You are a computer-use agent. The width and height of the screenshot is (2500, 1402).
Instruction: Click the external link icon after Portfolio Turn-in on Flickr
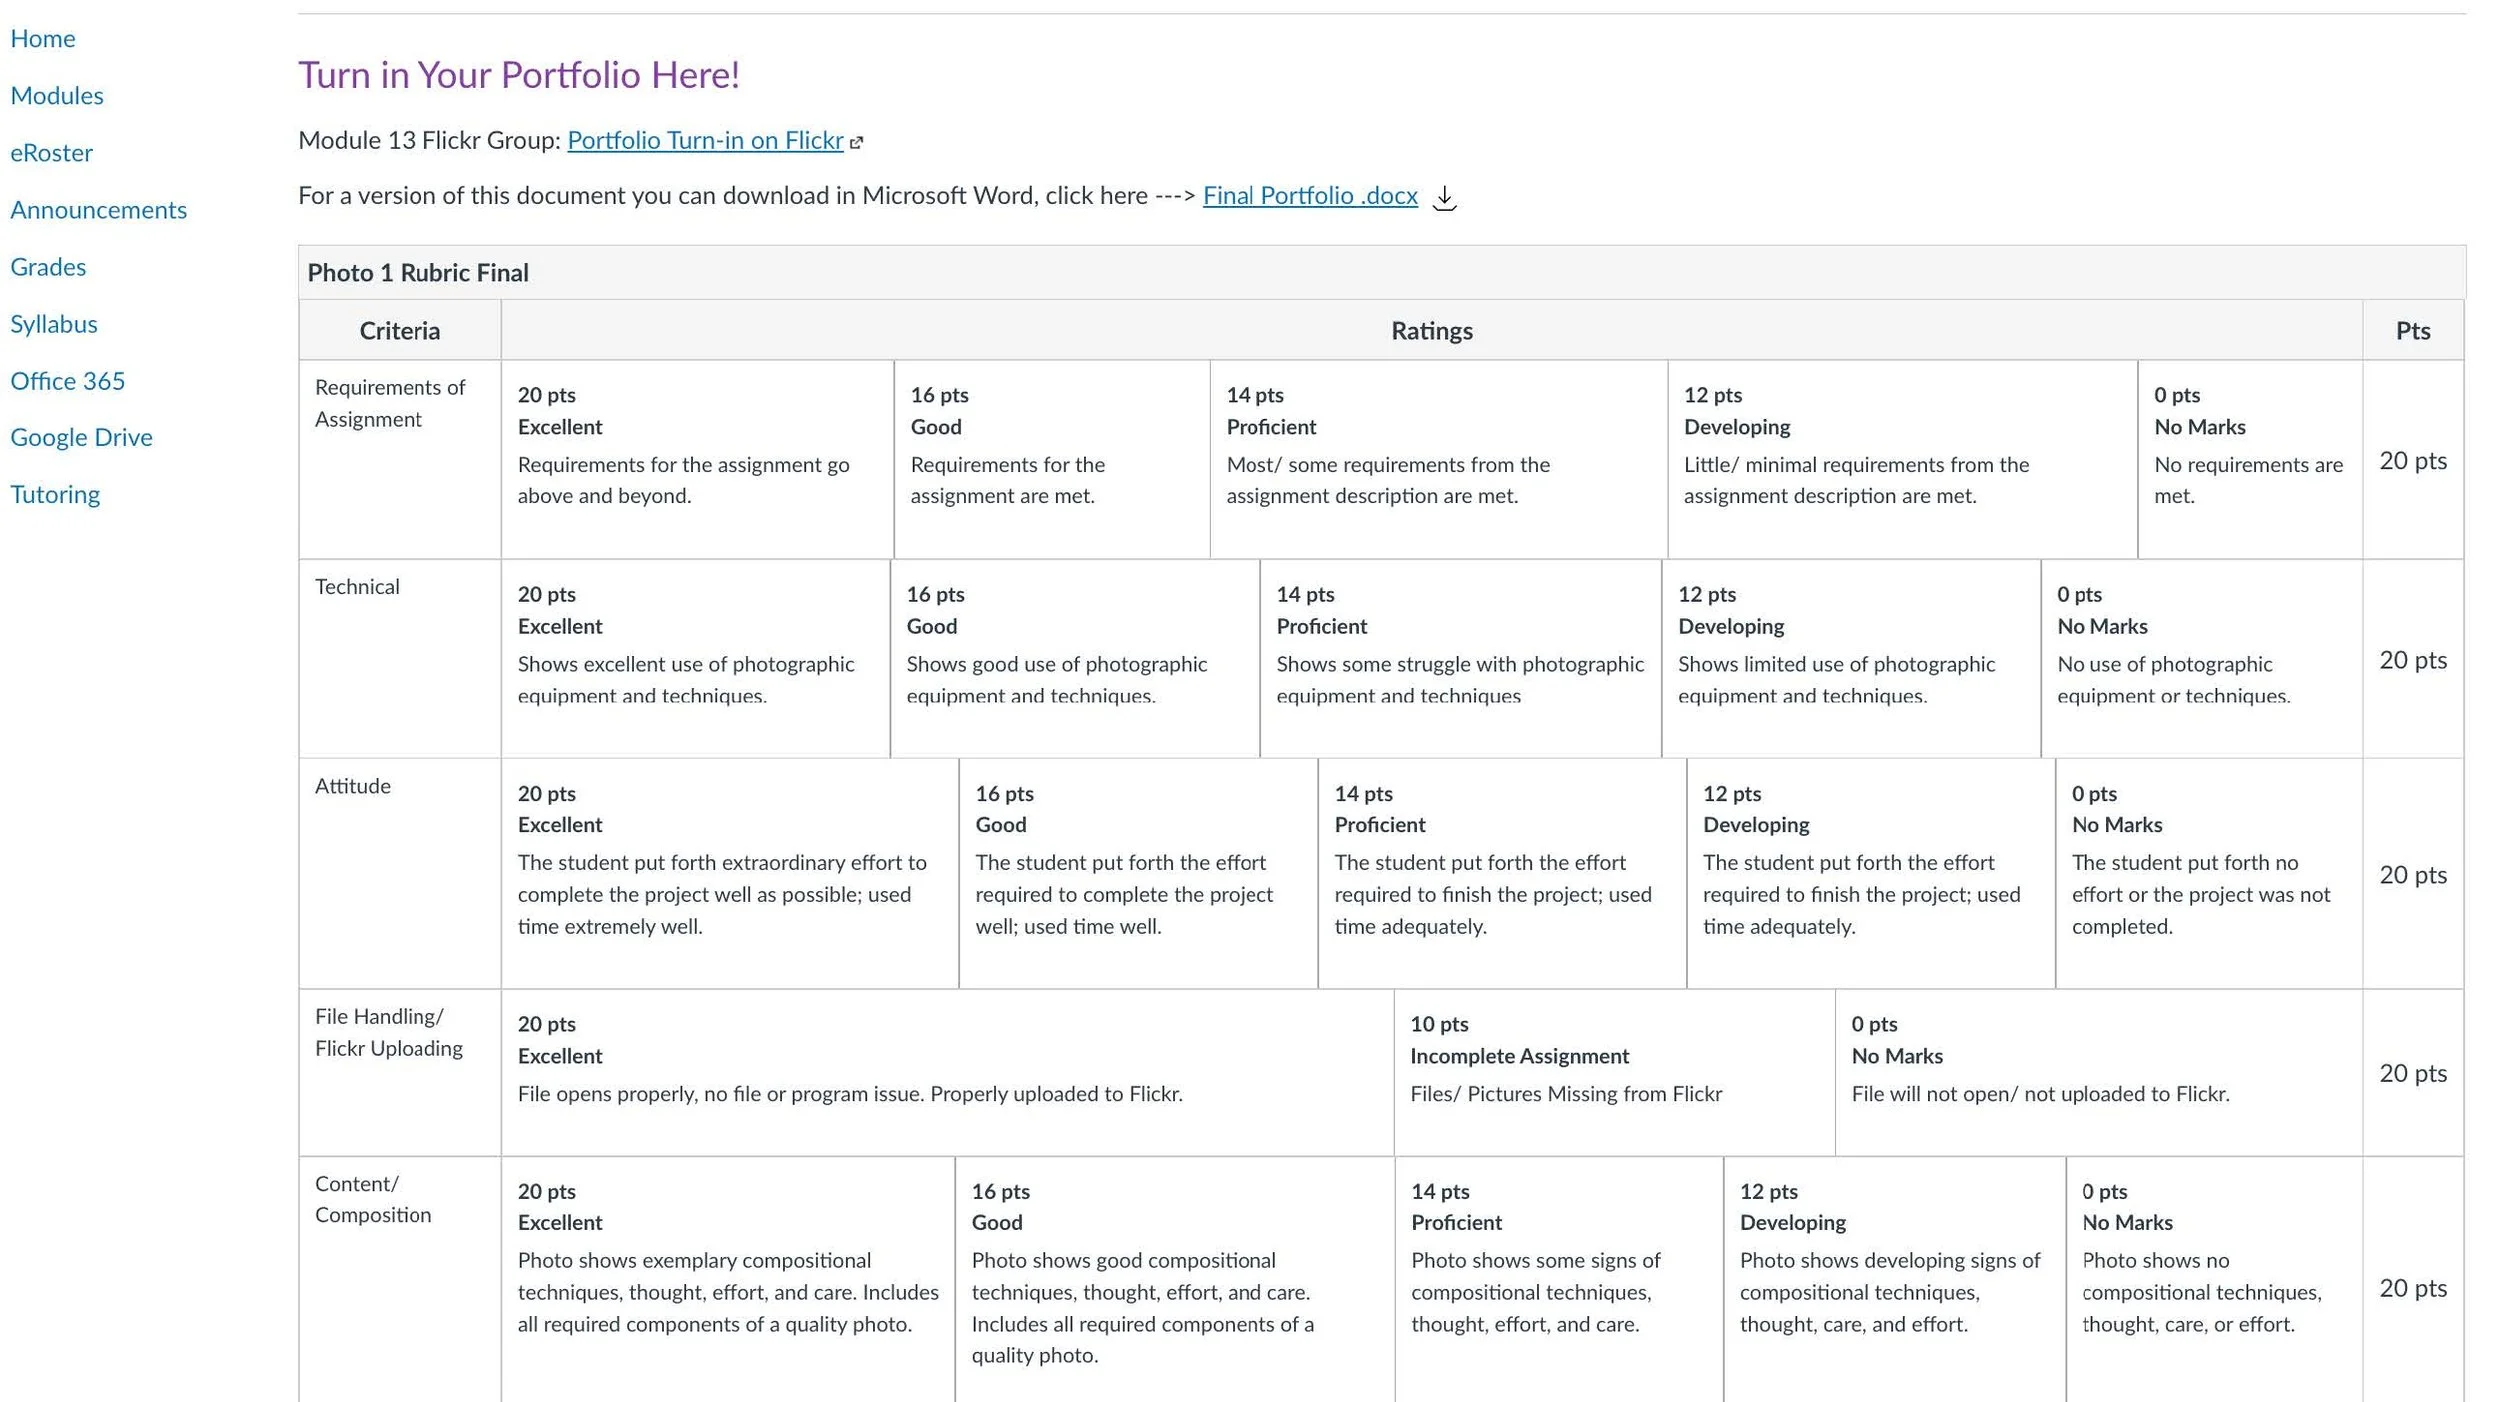pyautogui.click(x=856, y=143)
